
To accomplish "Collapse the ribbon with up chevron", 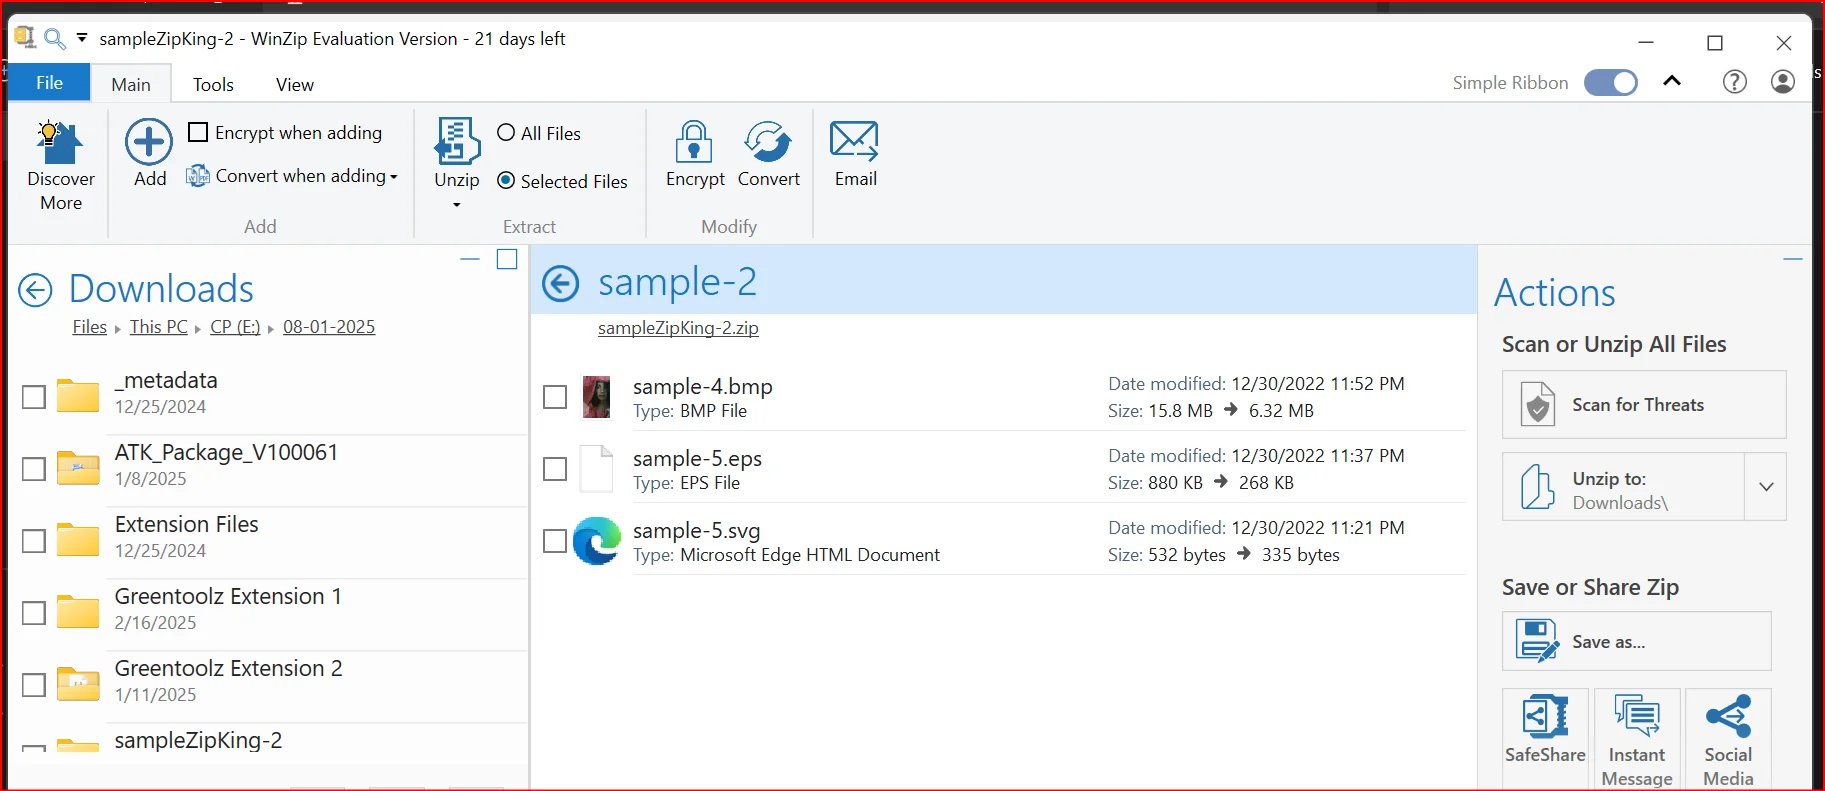I will pos(1672,81).
